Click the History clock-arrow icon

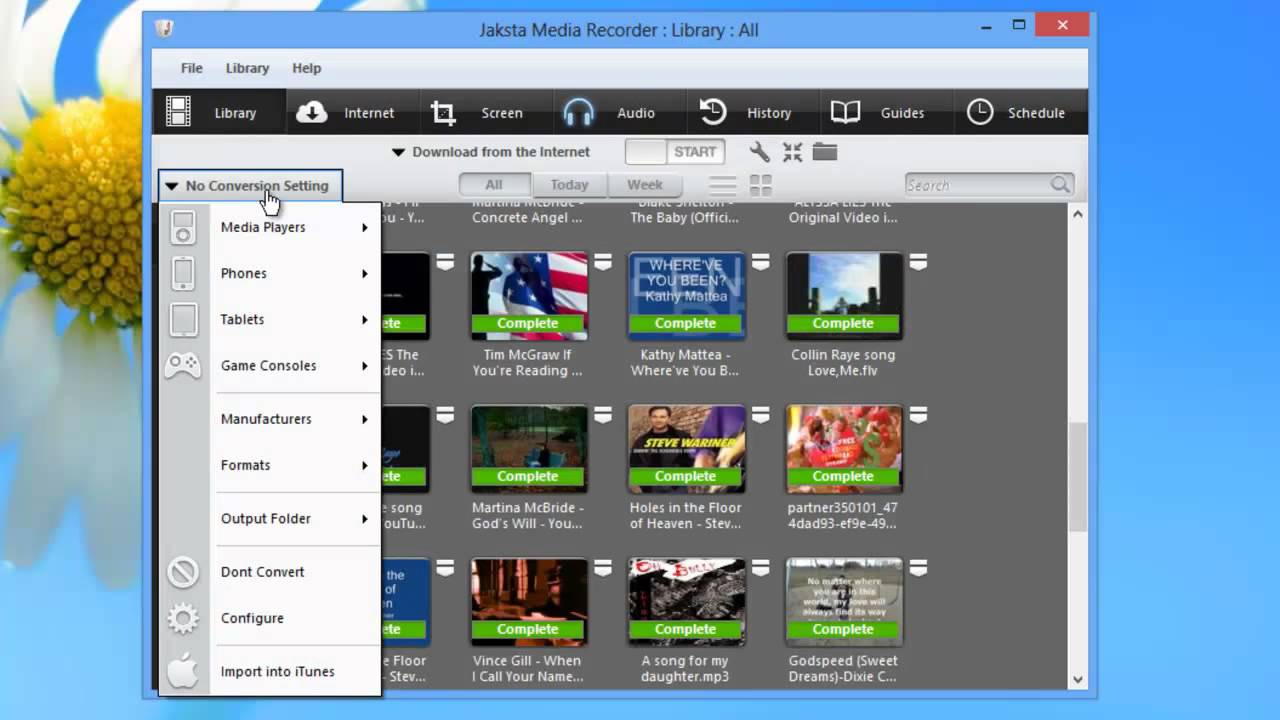713,112
